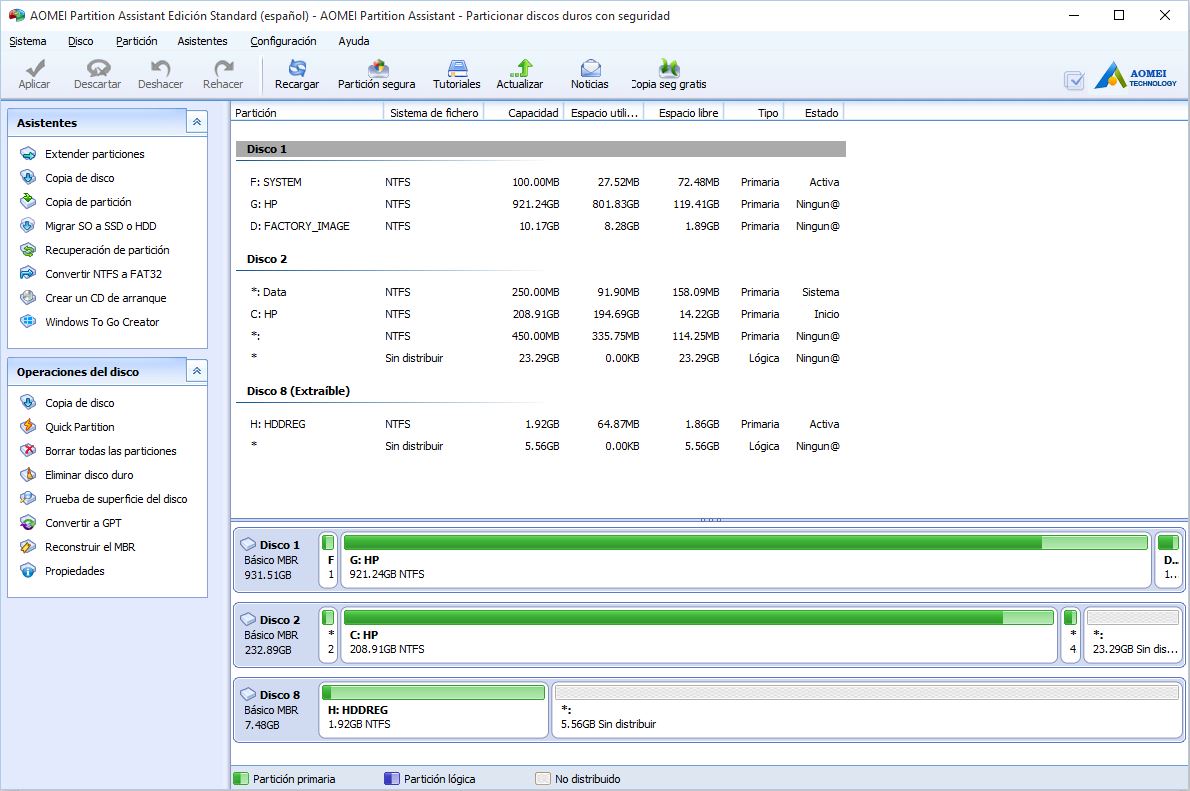Launch Convertir NTFS a FAT32
The height and width of the screenshot is (791, 1190).
(x=103, y=274)
